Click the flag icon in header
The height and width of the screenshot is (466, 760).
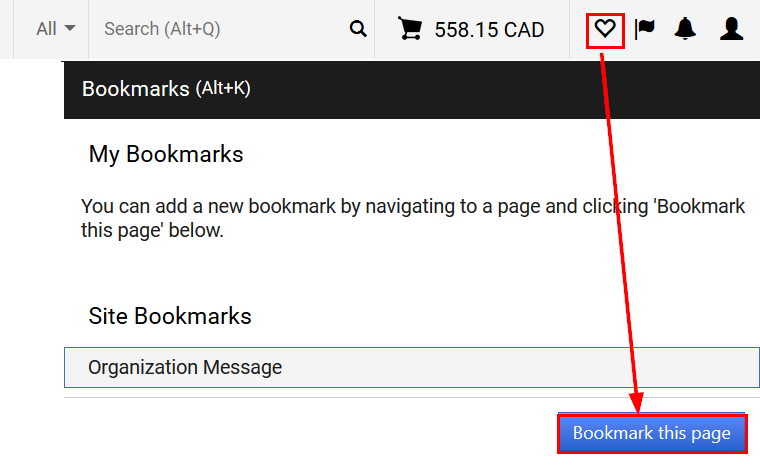pos(645,29)
